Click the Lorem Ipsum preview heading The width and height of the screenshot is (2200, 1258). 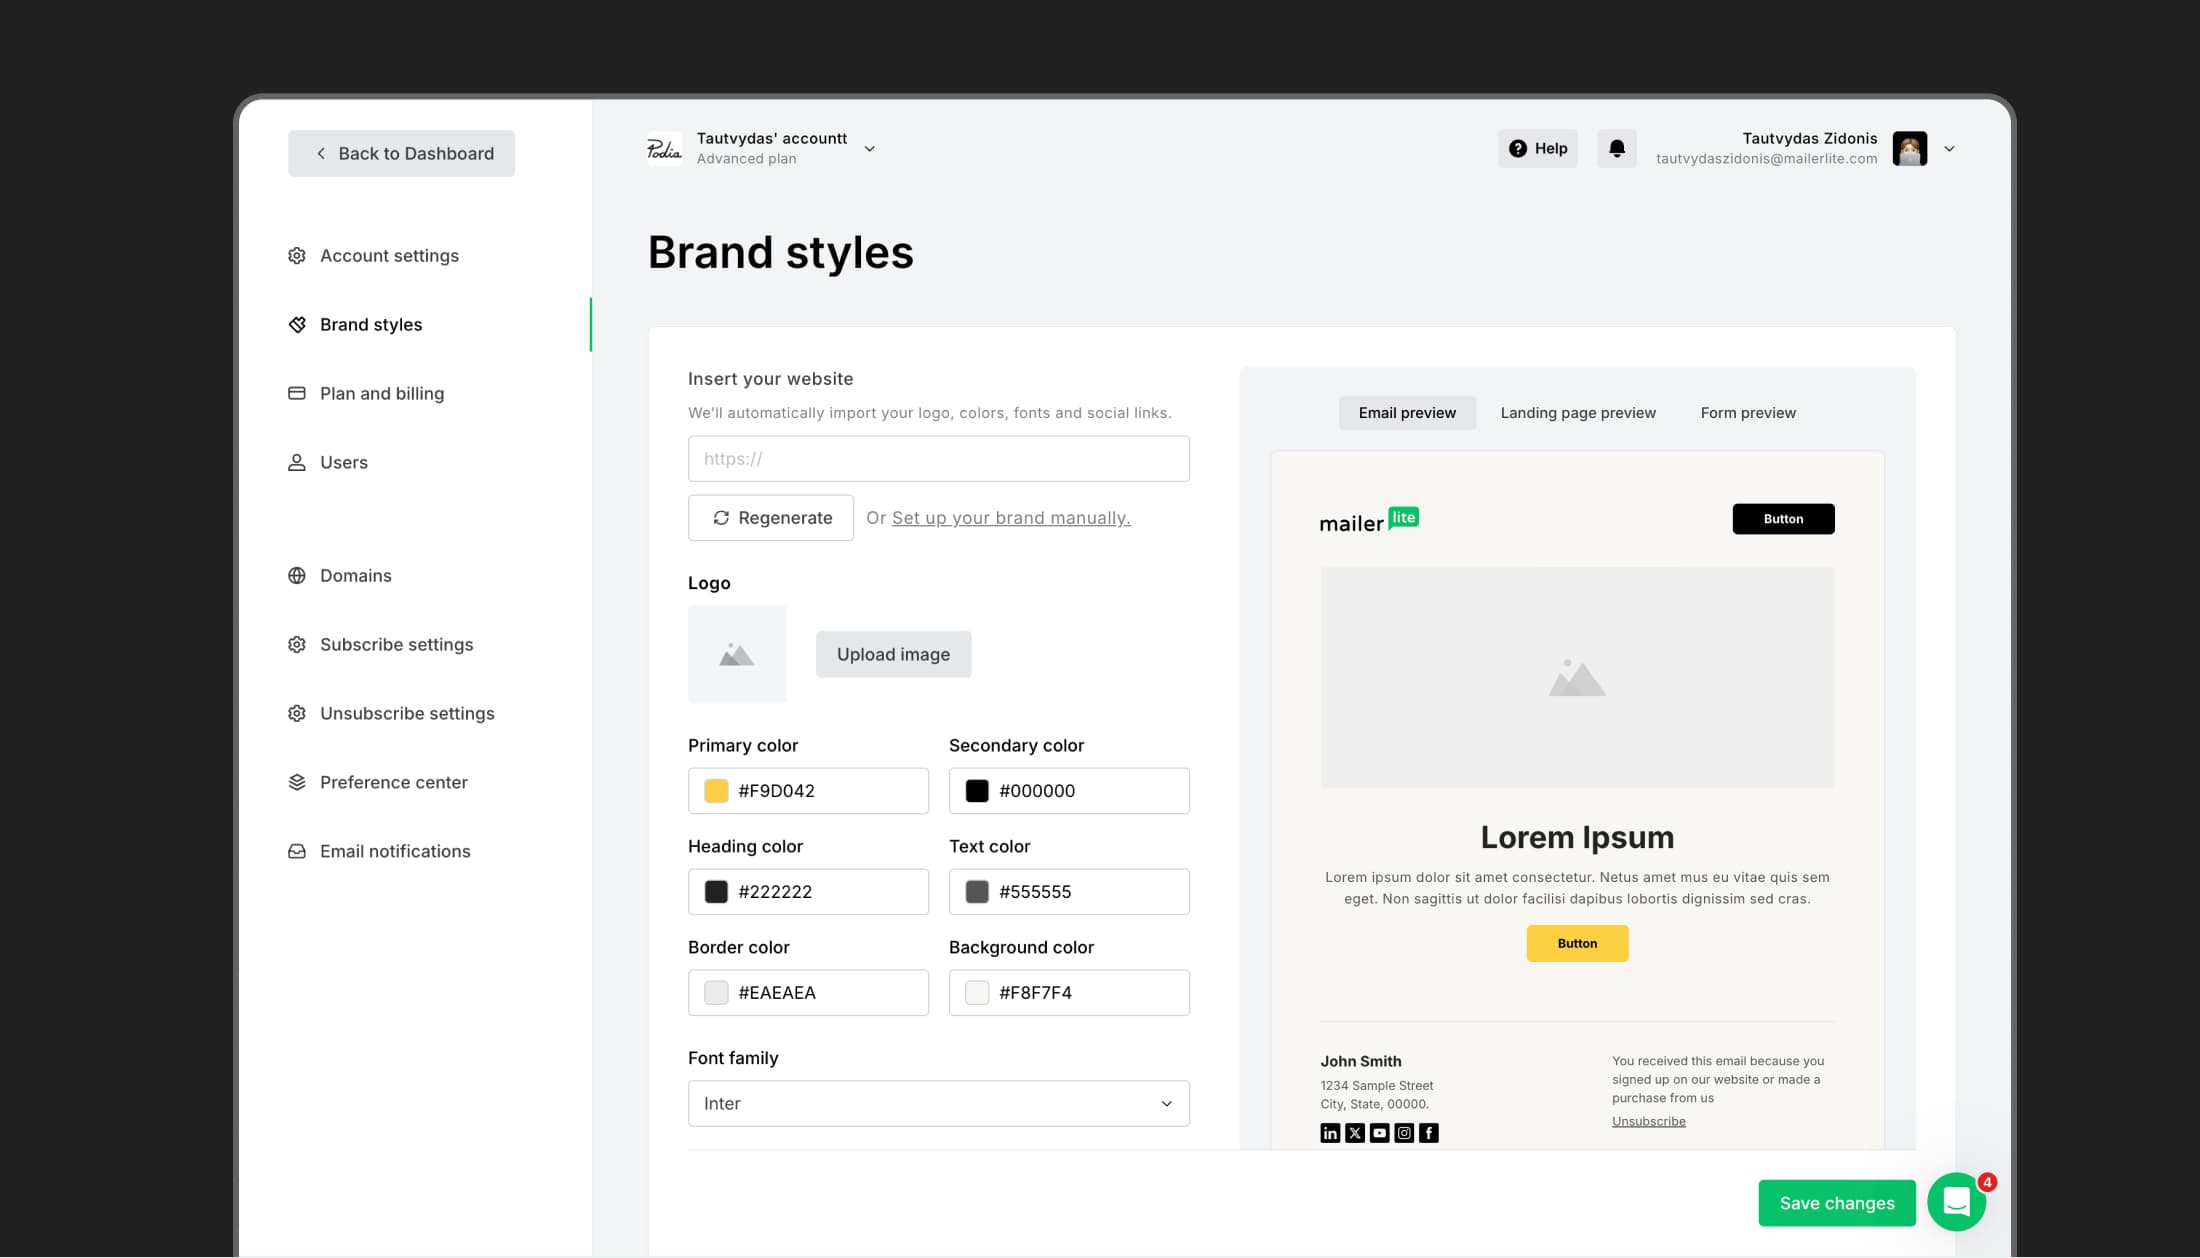(x=1577, y=837)
